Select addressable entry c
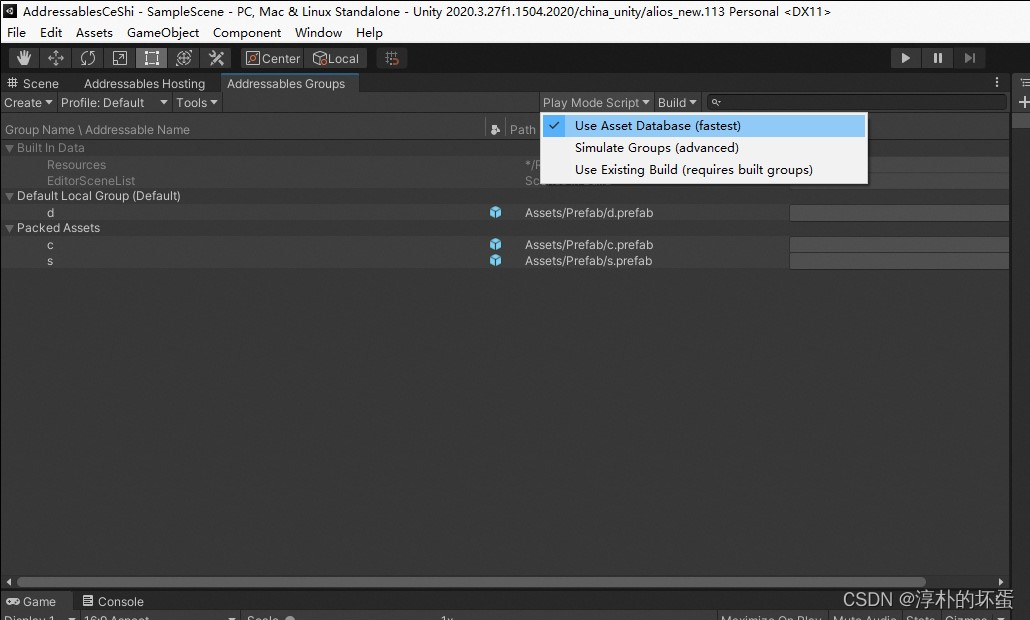 point(50,245)
